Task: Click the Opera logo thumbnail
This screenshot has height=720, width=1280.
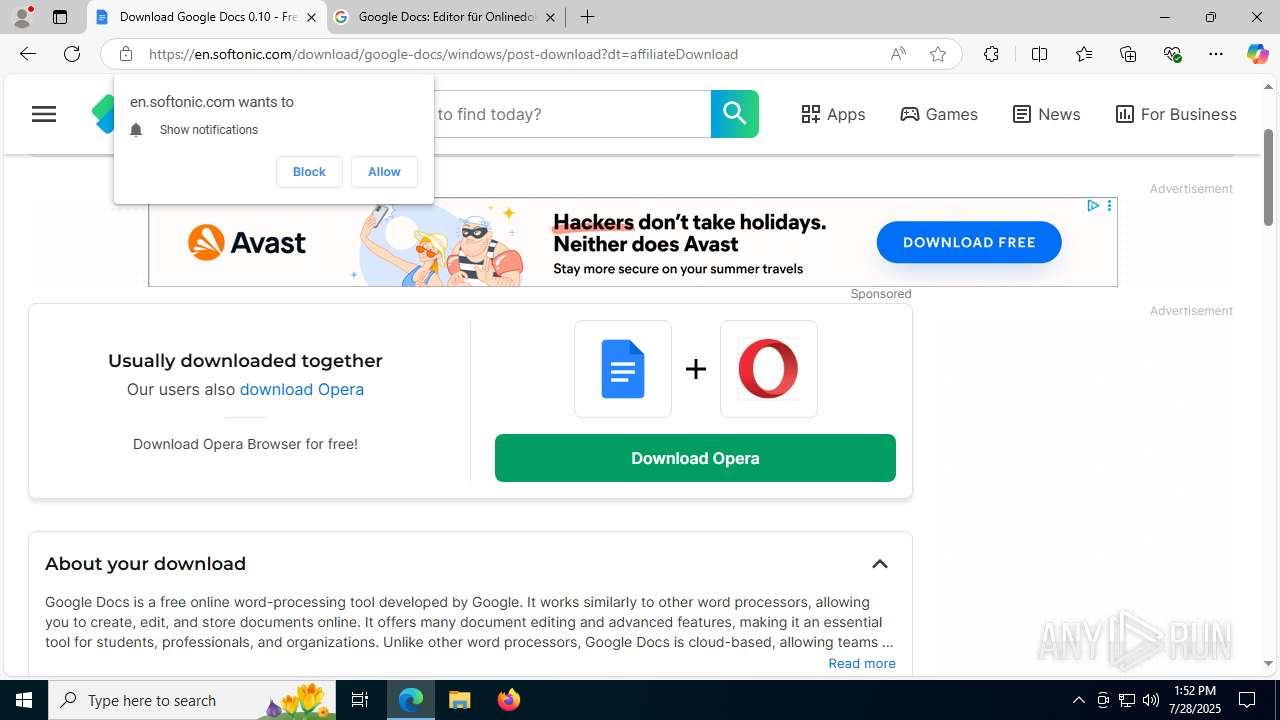Action: pos(769,369)
